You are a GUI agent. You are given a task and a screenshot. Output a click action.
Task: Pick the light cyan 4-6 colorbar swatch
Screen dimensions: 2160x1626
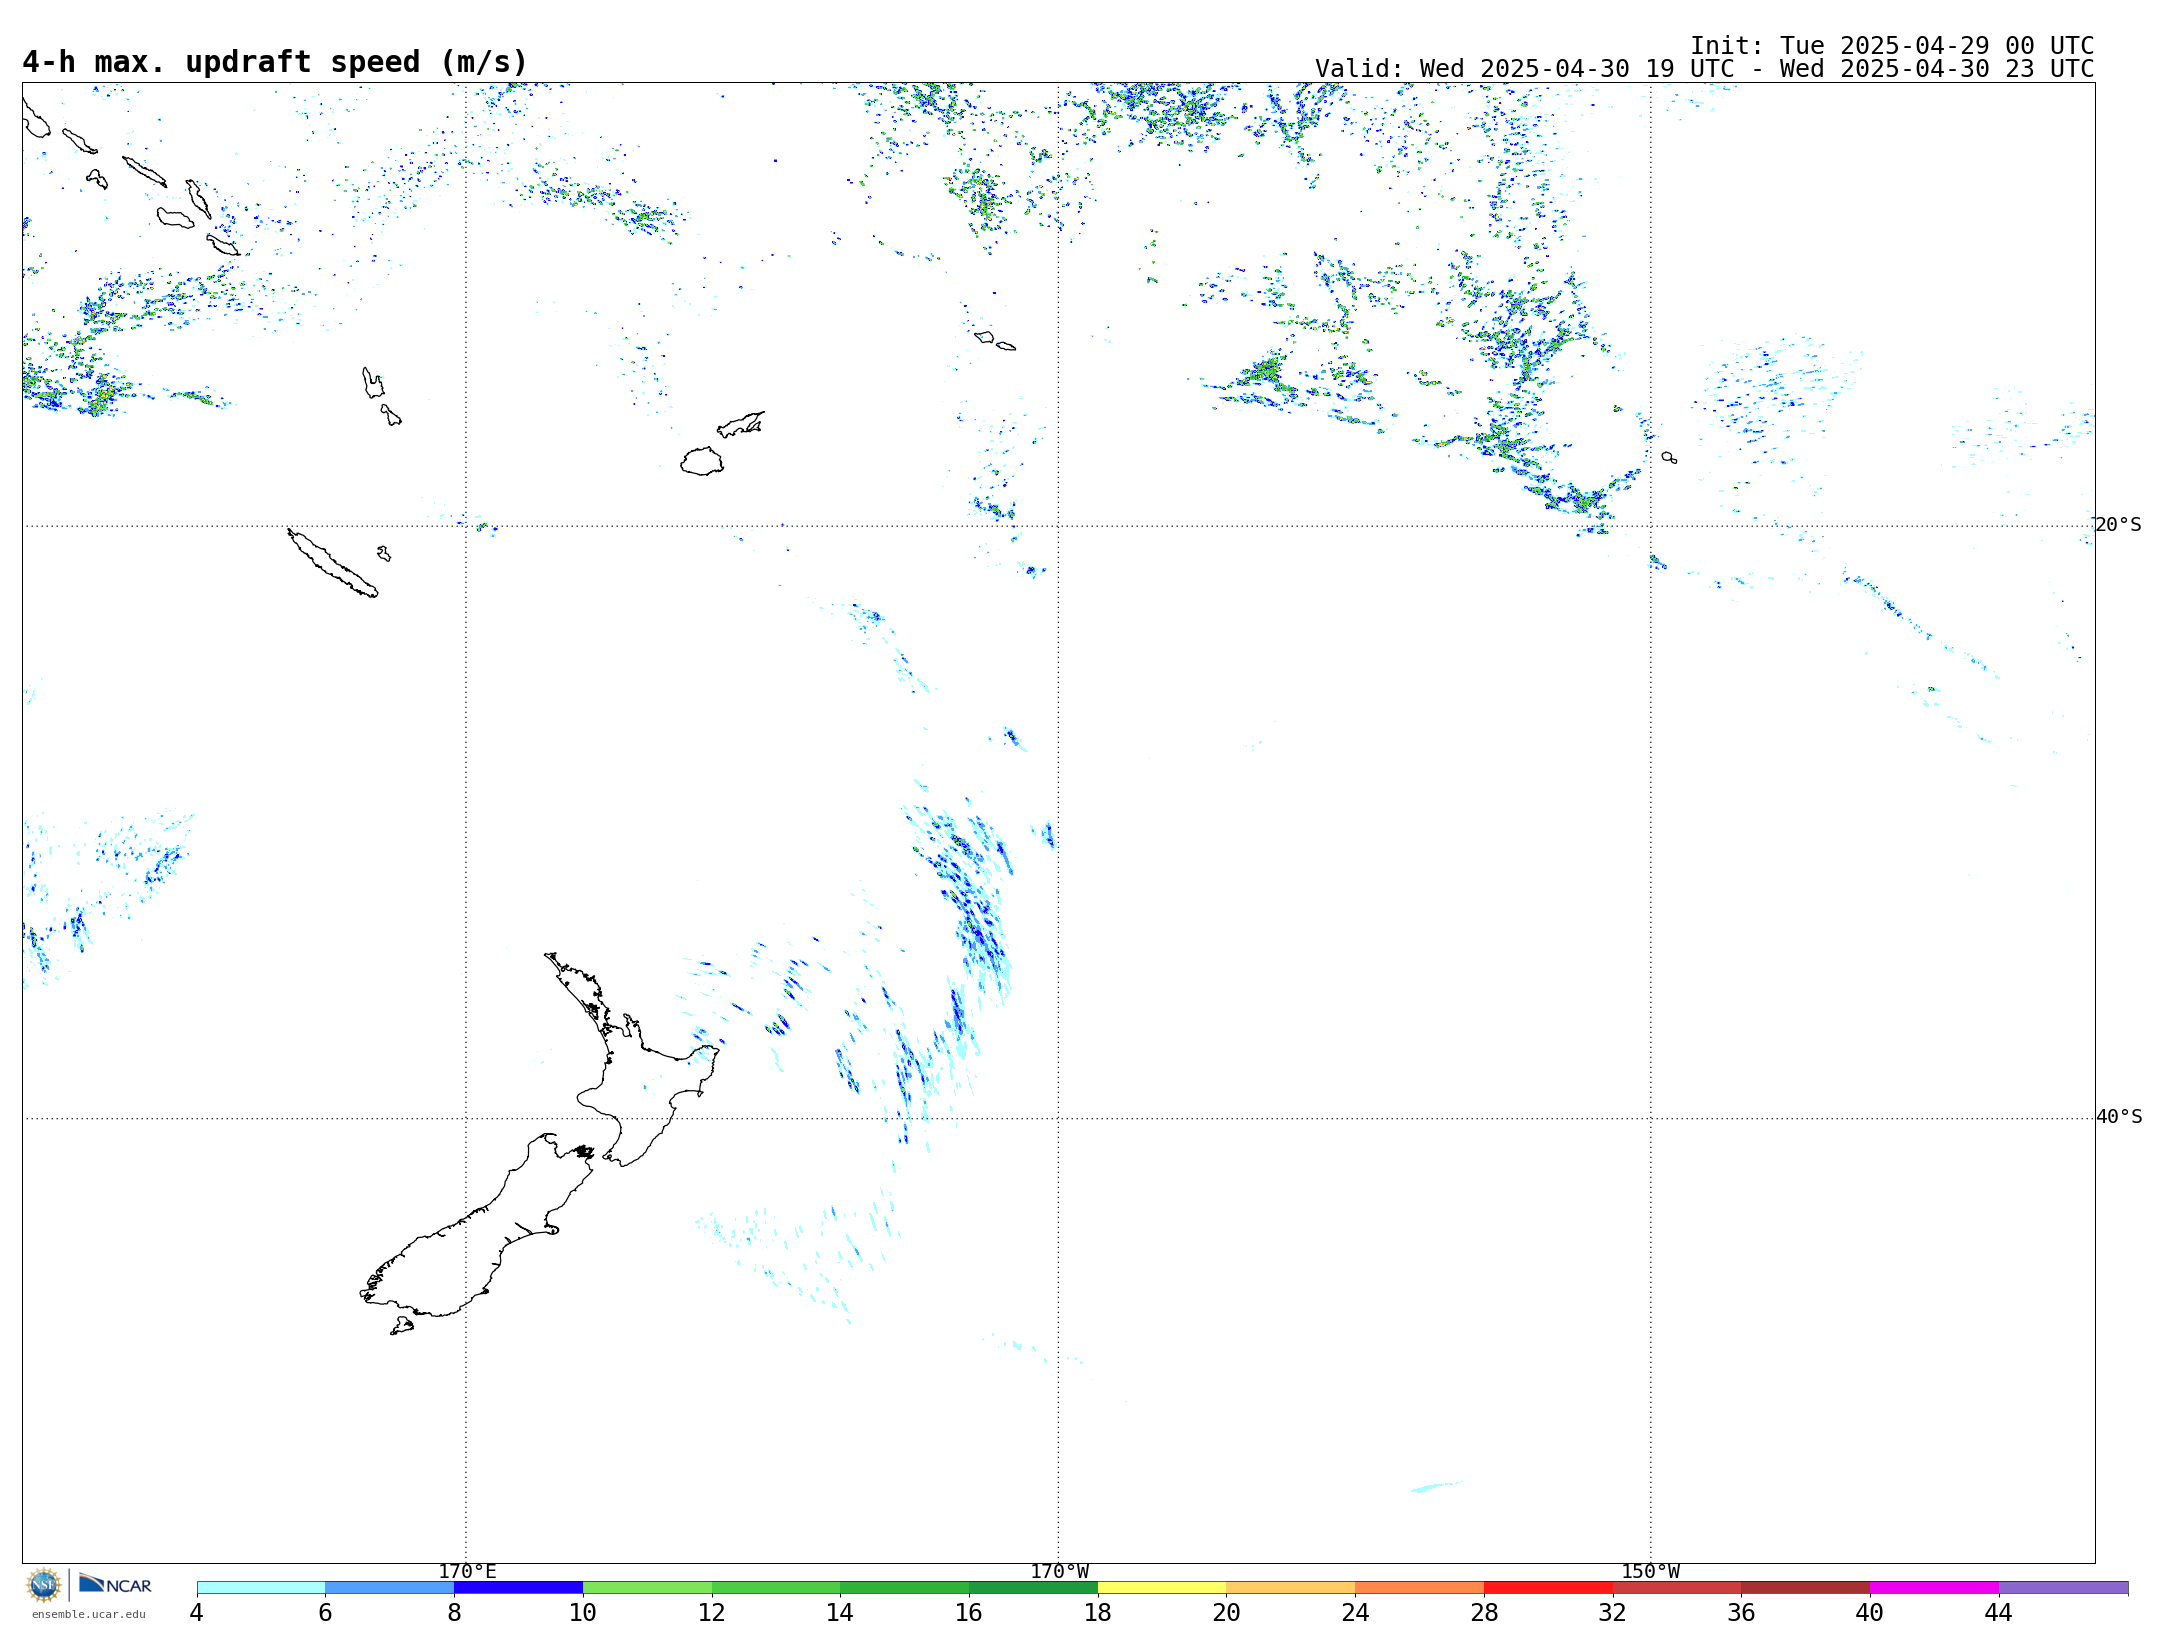tap(261, 1588)
